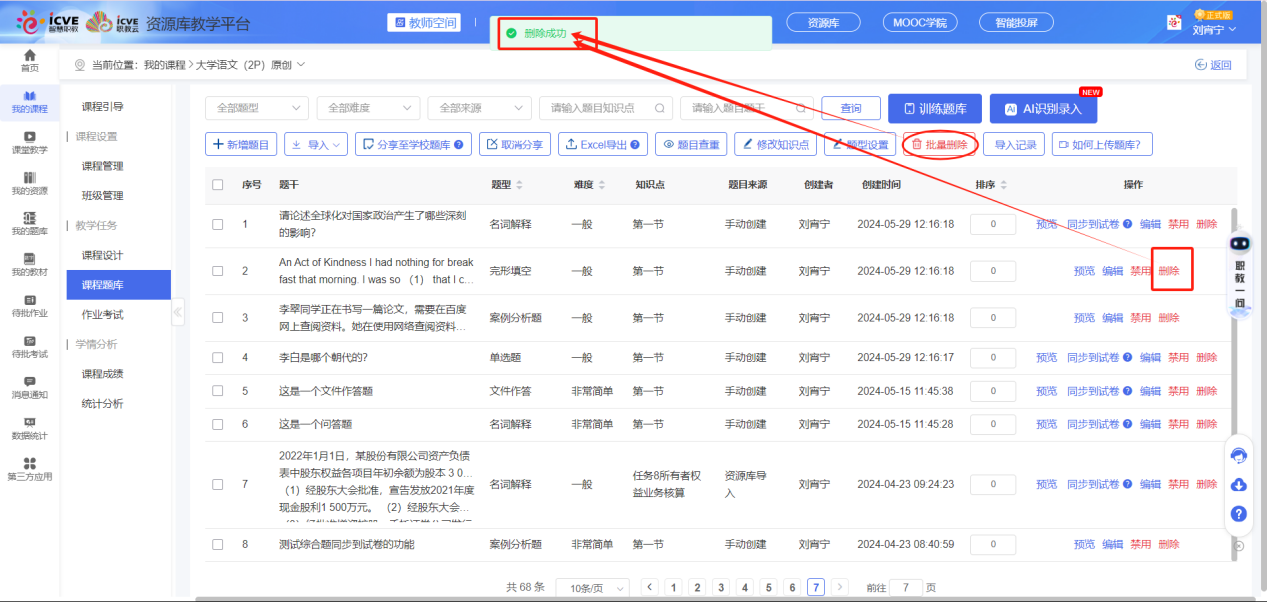Viewport: 1267px width, 602px height.
Task: Click the AI robot assistant floating icon
Action: tap(1240, 245)
